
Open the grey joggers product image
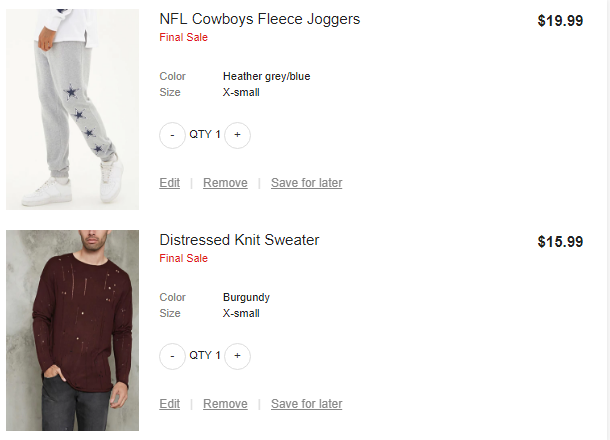click(72, 109)
